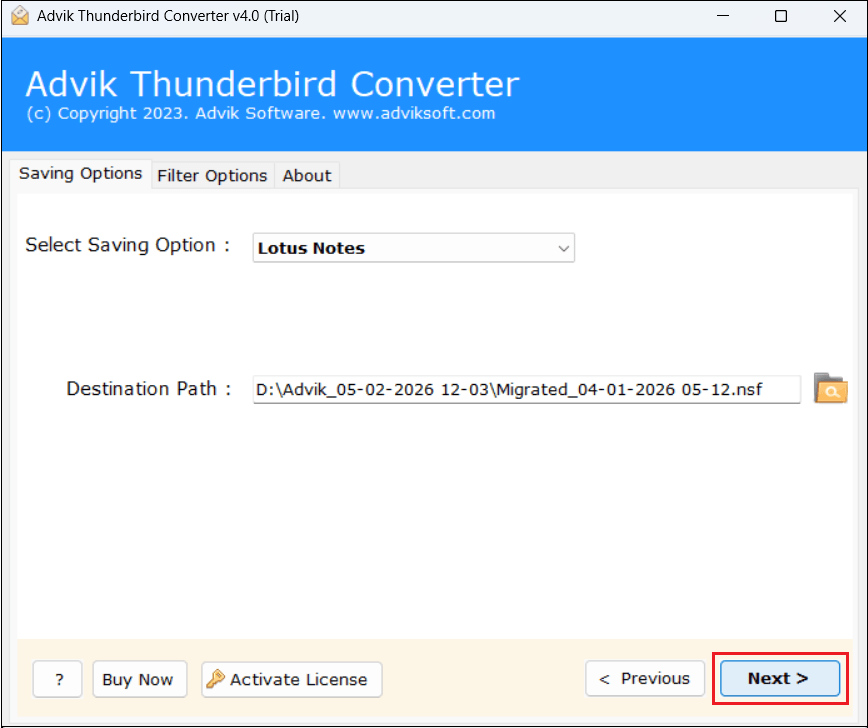The image size is (868, 728).
Task: Click the Previous button
Action: 645,678
